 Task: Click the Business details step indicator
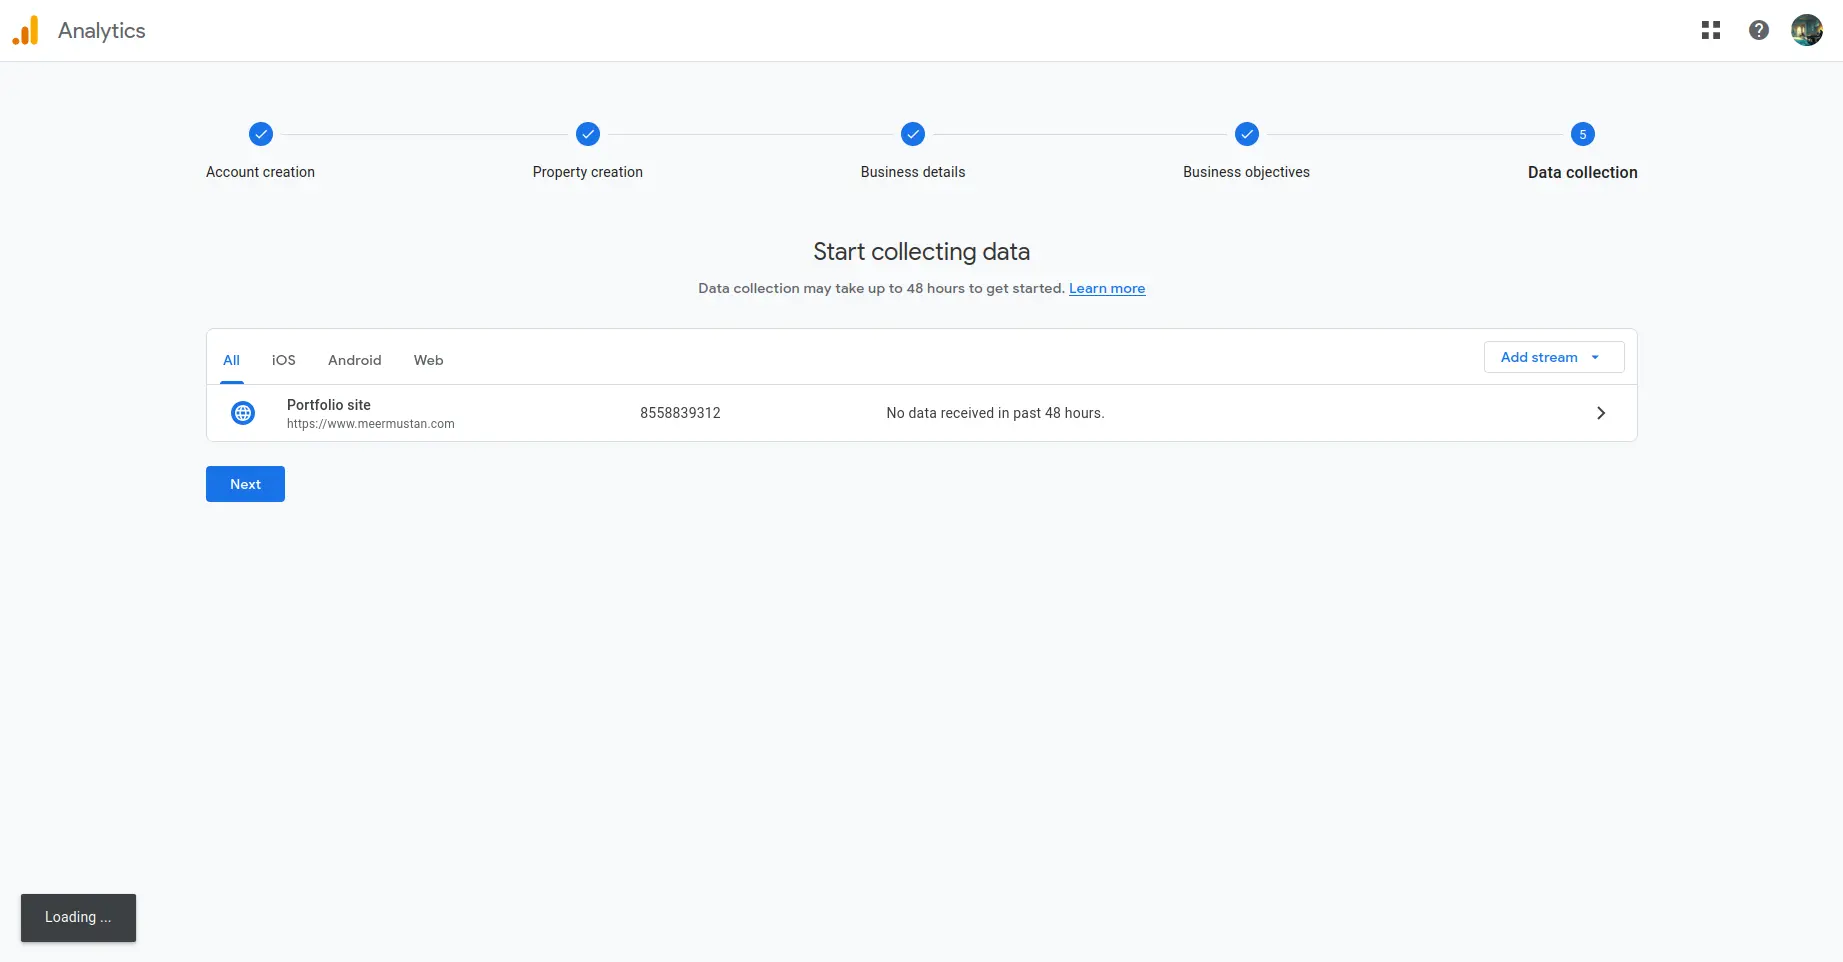point(912,134)
